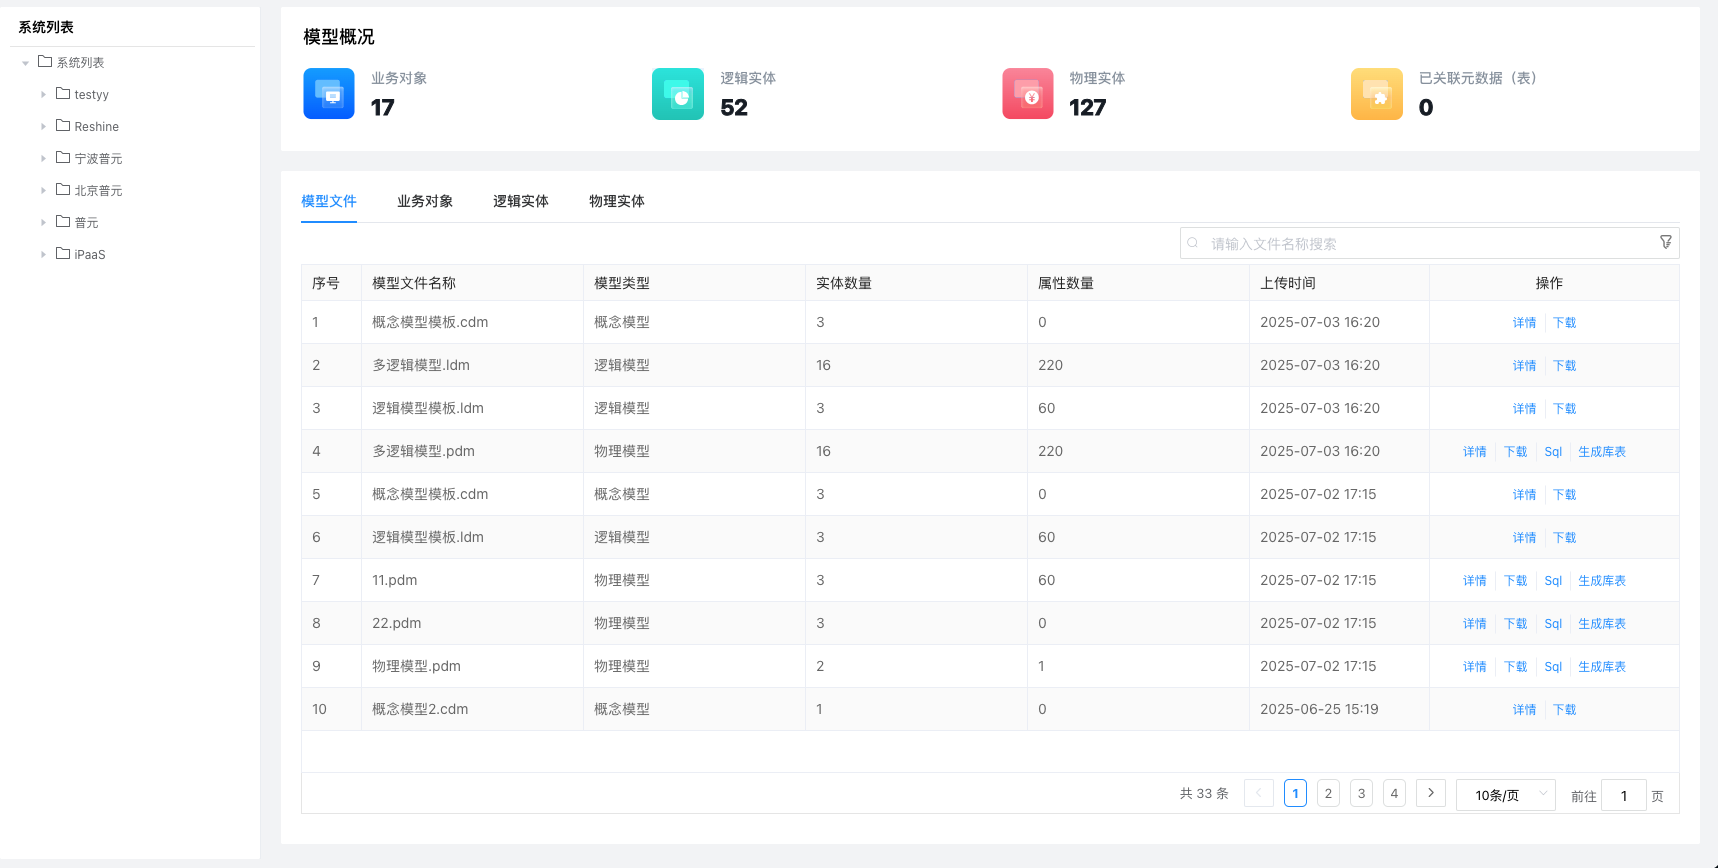The height and width of the screenshot is (868, 1718).
Task: Click the next page arrow icon
Action: (1430, 793)
